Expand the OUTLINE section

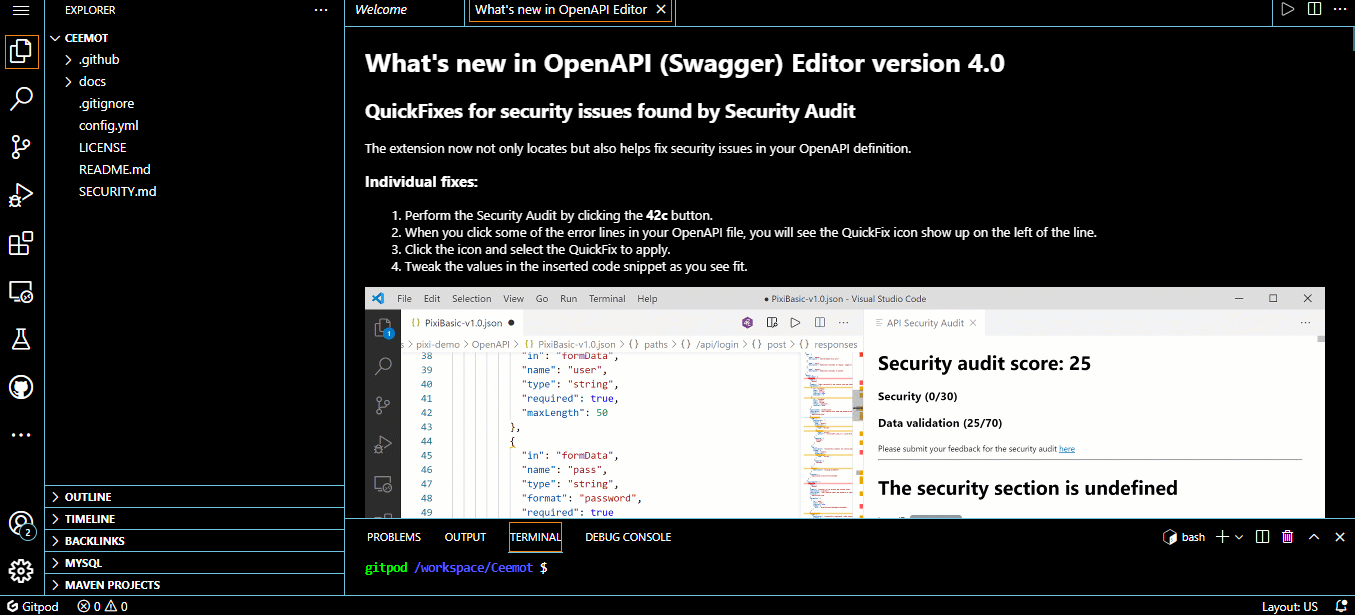coord(195,497)
